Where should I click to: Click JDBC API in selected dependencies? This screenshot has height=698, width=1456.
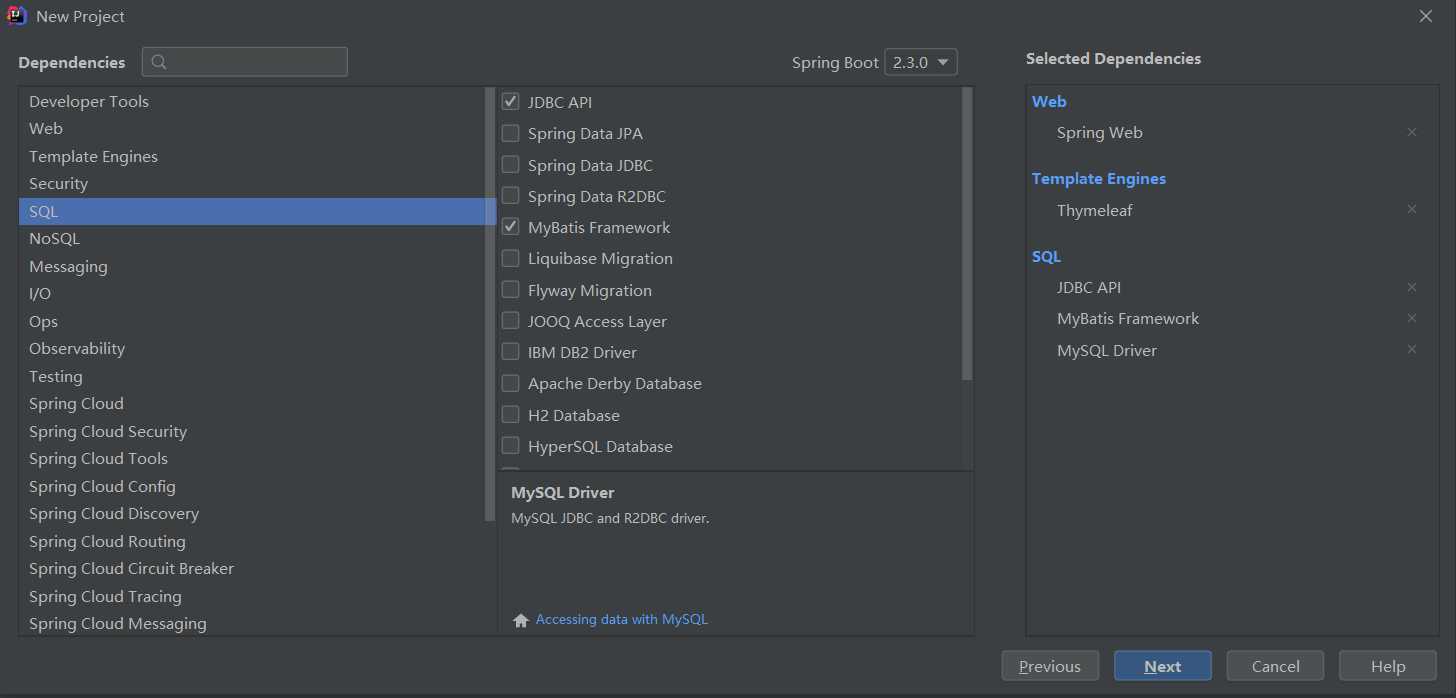click(1088, 287)
